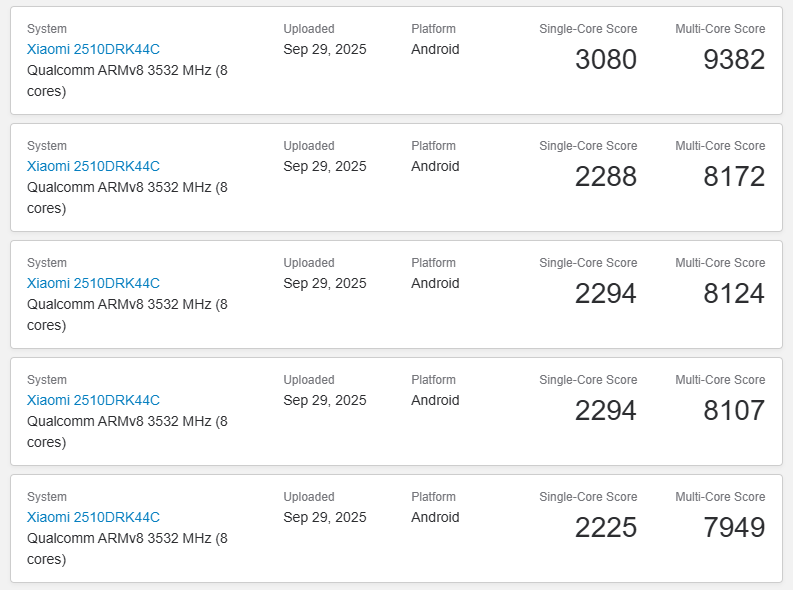Click the Android platform text in 7949 card
Viewport: 793px width, 590px height.
tap(435, 517)
